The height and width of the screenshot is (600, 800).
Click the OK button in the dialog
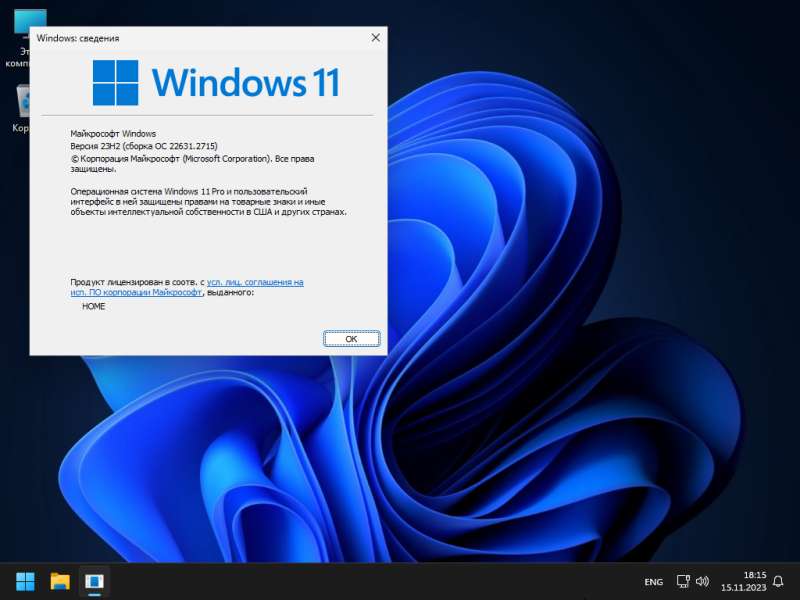pyautogui.click(x=352, y=339)
